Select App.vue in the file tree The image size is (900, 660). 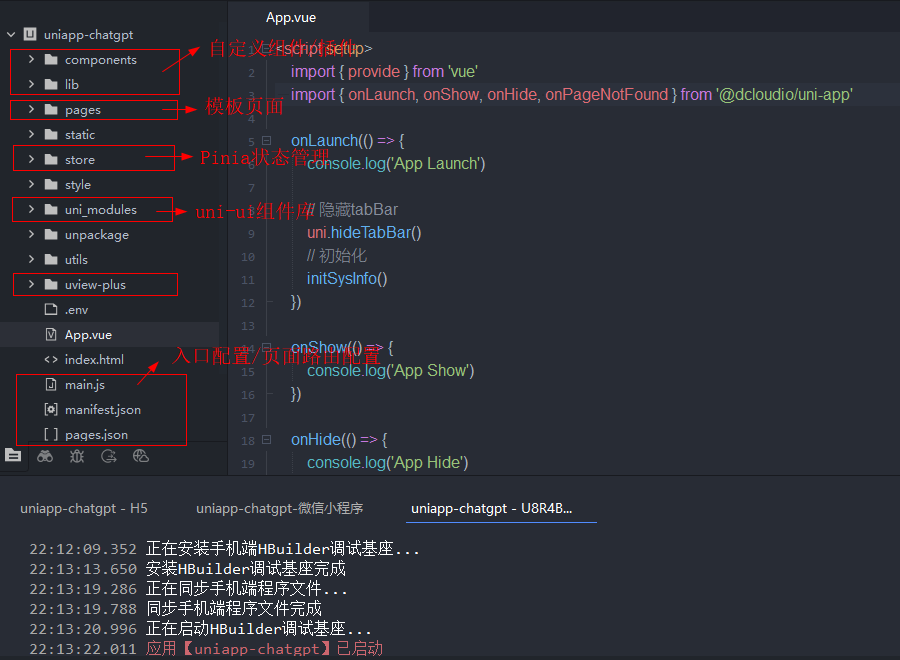point(88,335)
